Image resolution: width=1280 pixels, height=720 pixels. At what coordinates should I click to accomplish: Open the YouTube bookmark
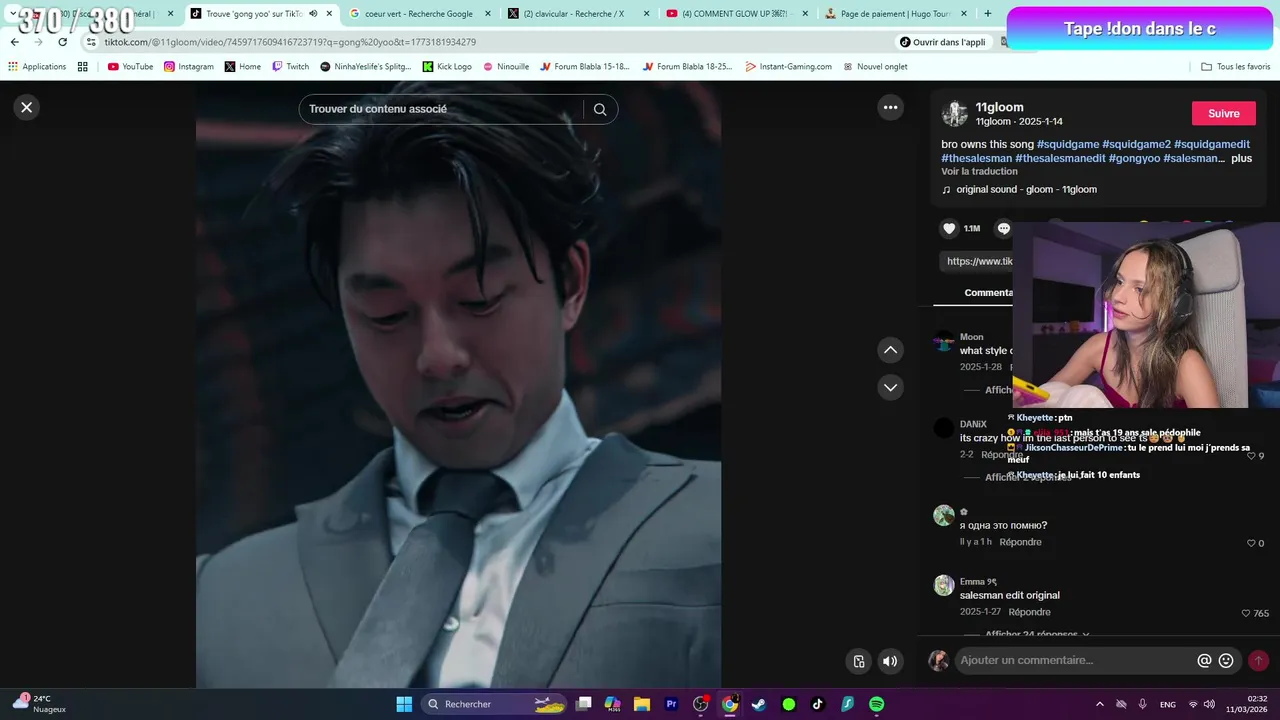tap(130, 67)
